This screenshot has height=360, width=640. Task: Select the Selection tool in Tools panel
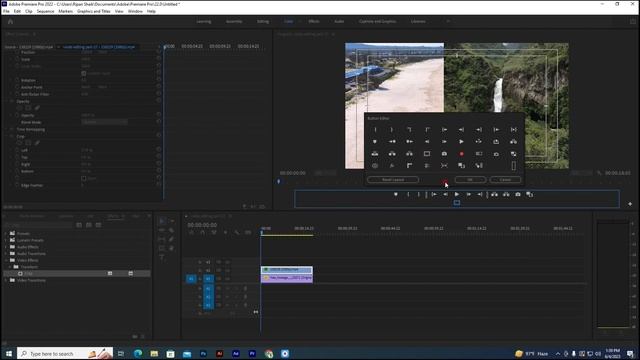(162, 221)
